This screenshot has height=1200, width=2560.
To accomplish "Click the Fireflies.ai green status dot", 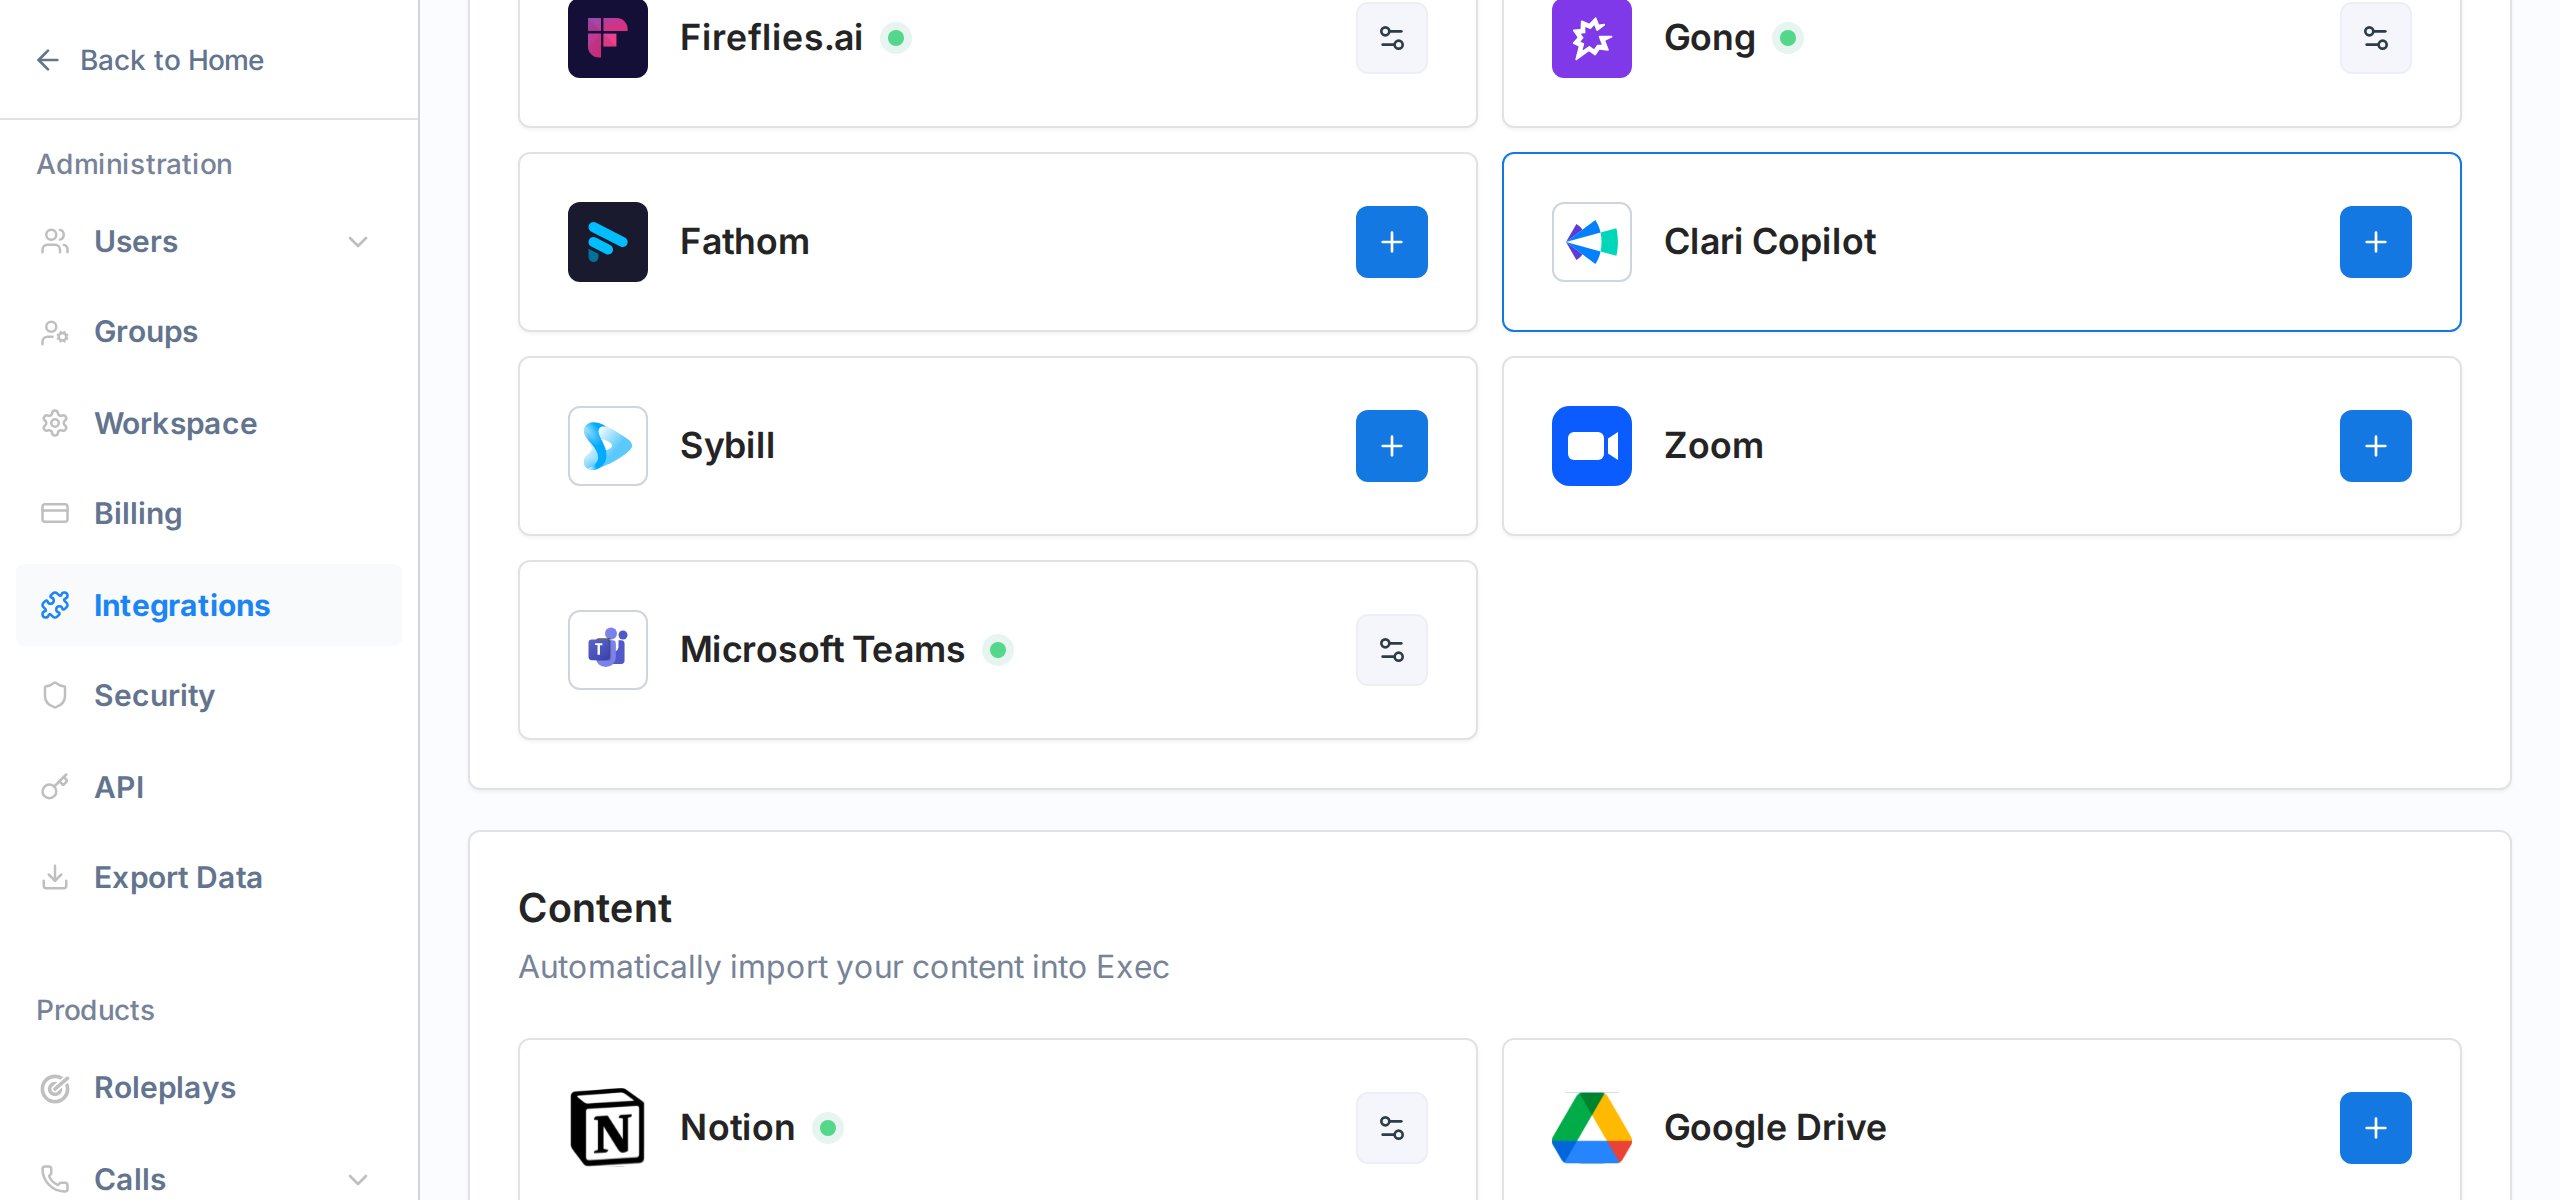I will (896, 38).
